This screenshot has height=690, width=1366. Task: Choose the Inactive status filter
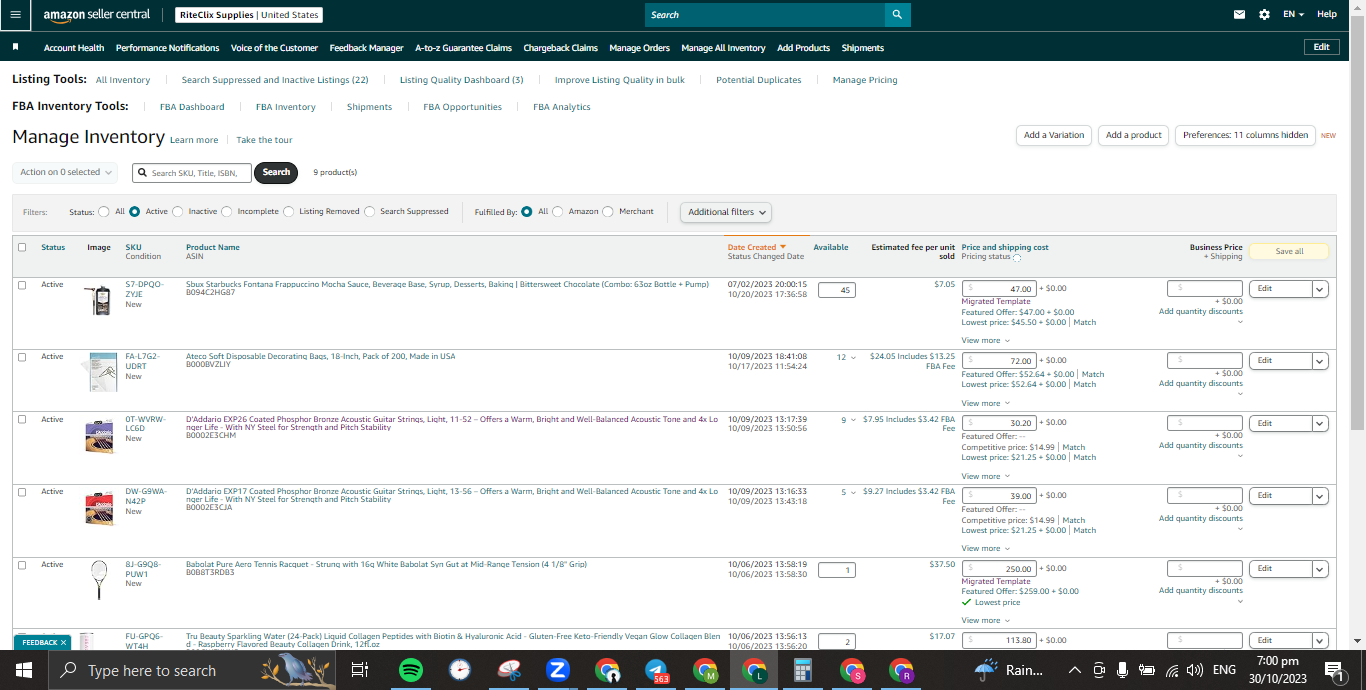click(178, 212)
